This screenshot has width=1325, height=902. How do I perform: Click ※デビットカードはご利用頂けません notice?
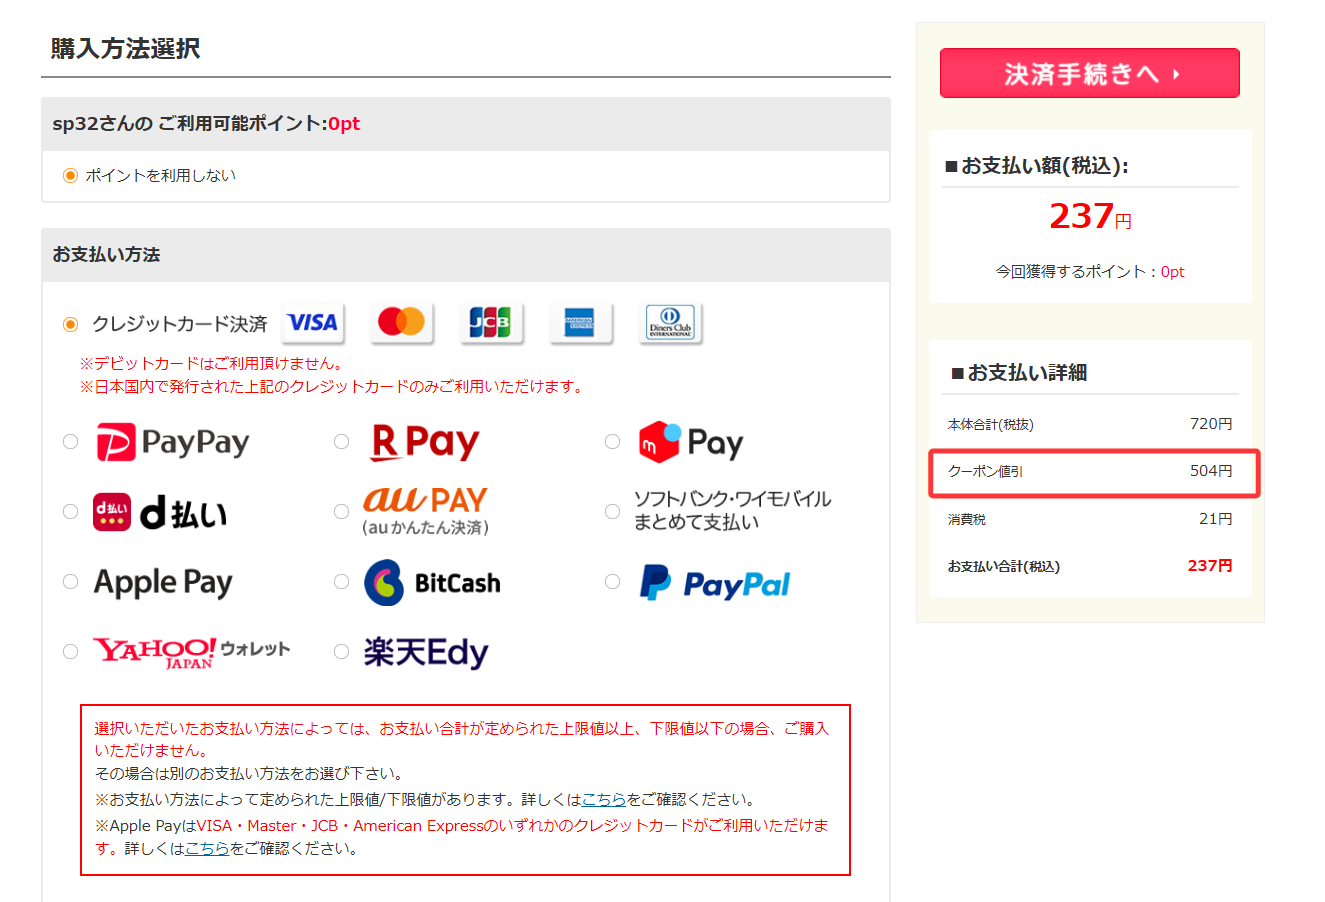(213, 364)
